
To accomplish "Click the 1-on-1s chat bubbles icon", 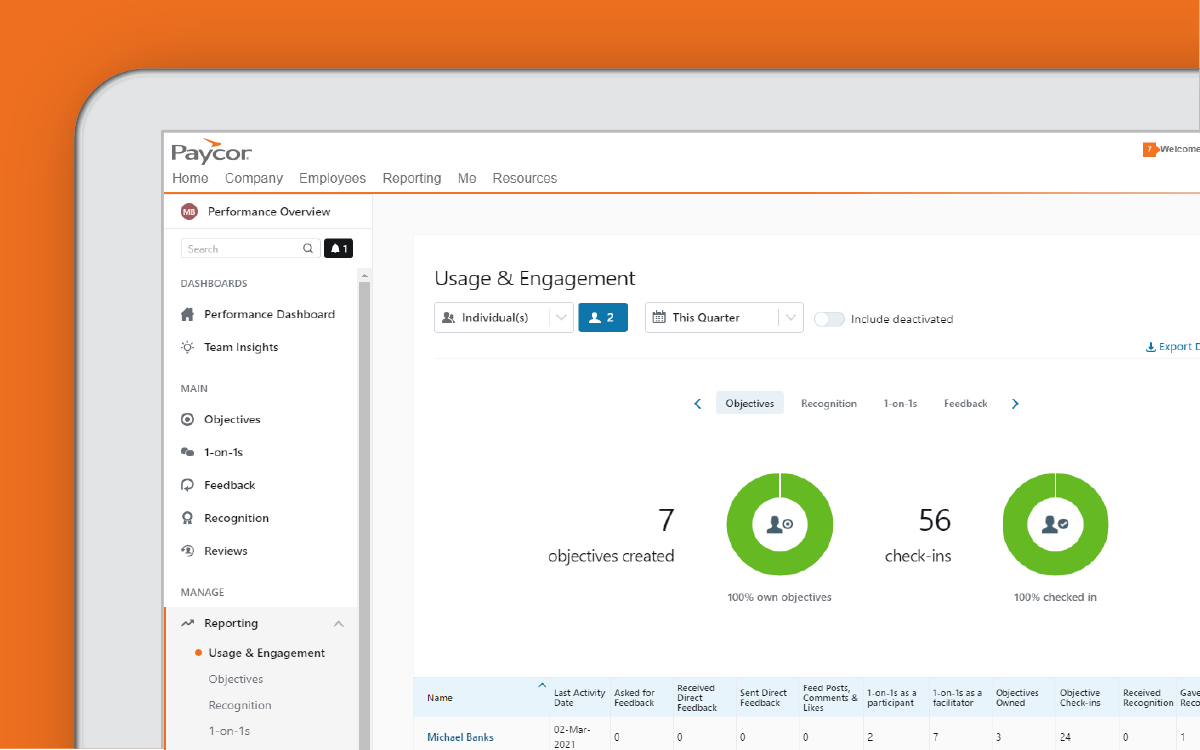I will [x=187, y=452].
